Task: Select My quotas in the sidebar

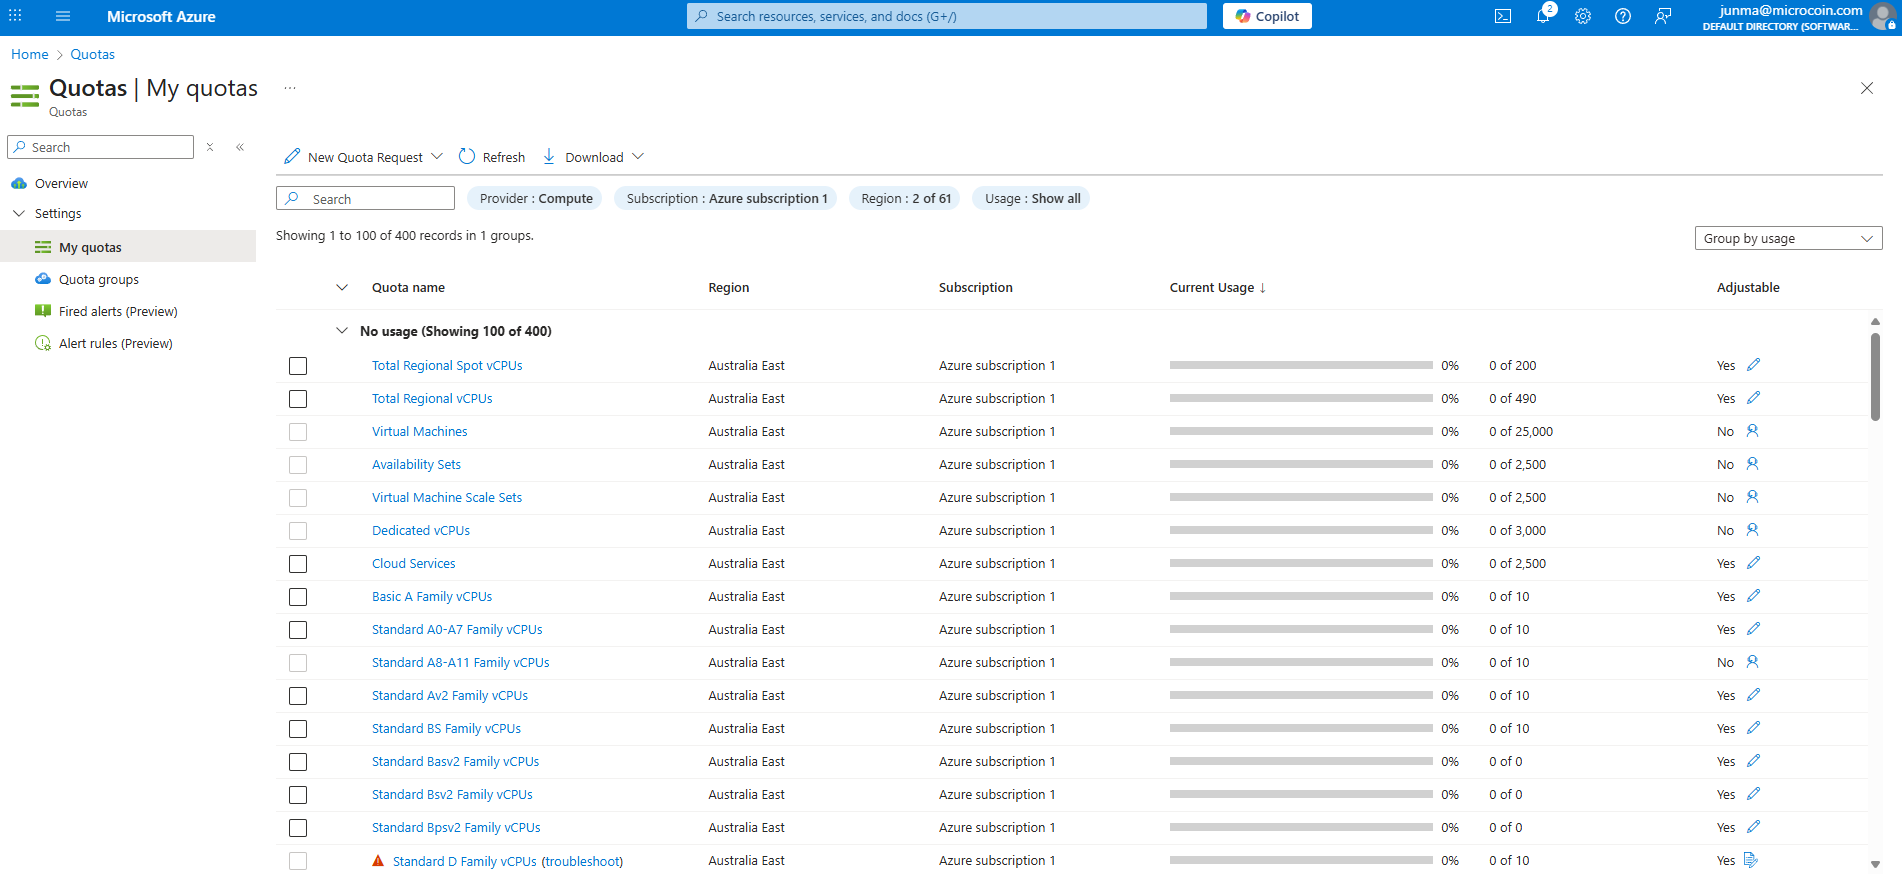Action: (128, 247)
